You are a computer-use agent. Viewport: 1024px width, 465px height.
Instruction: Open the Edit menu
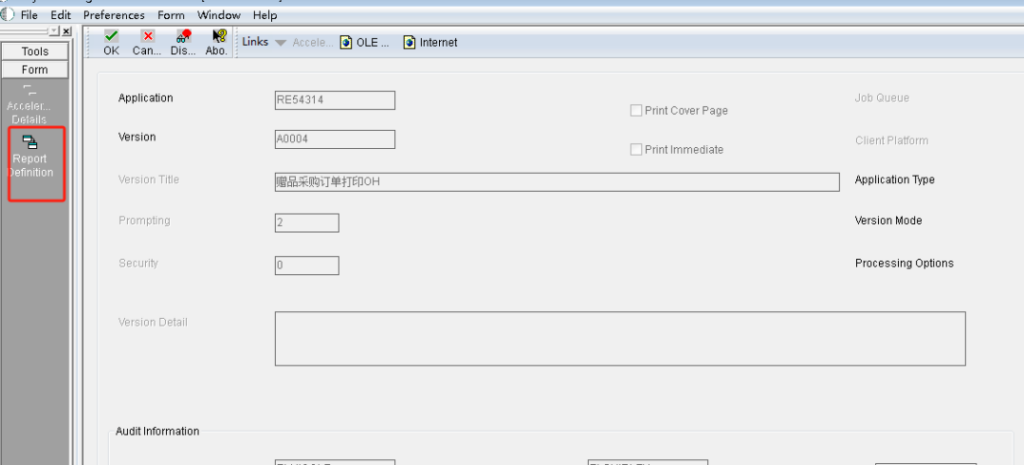[x=61, y=15]
